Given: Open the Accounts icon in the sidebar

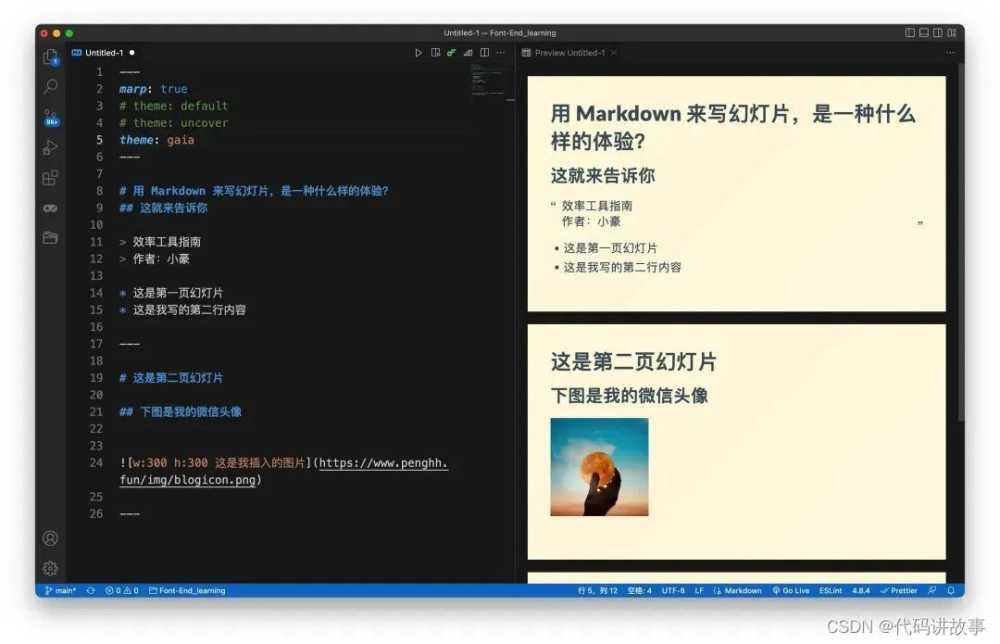Looking at the screenshot, I should tap(50, 538).
